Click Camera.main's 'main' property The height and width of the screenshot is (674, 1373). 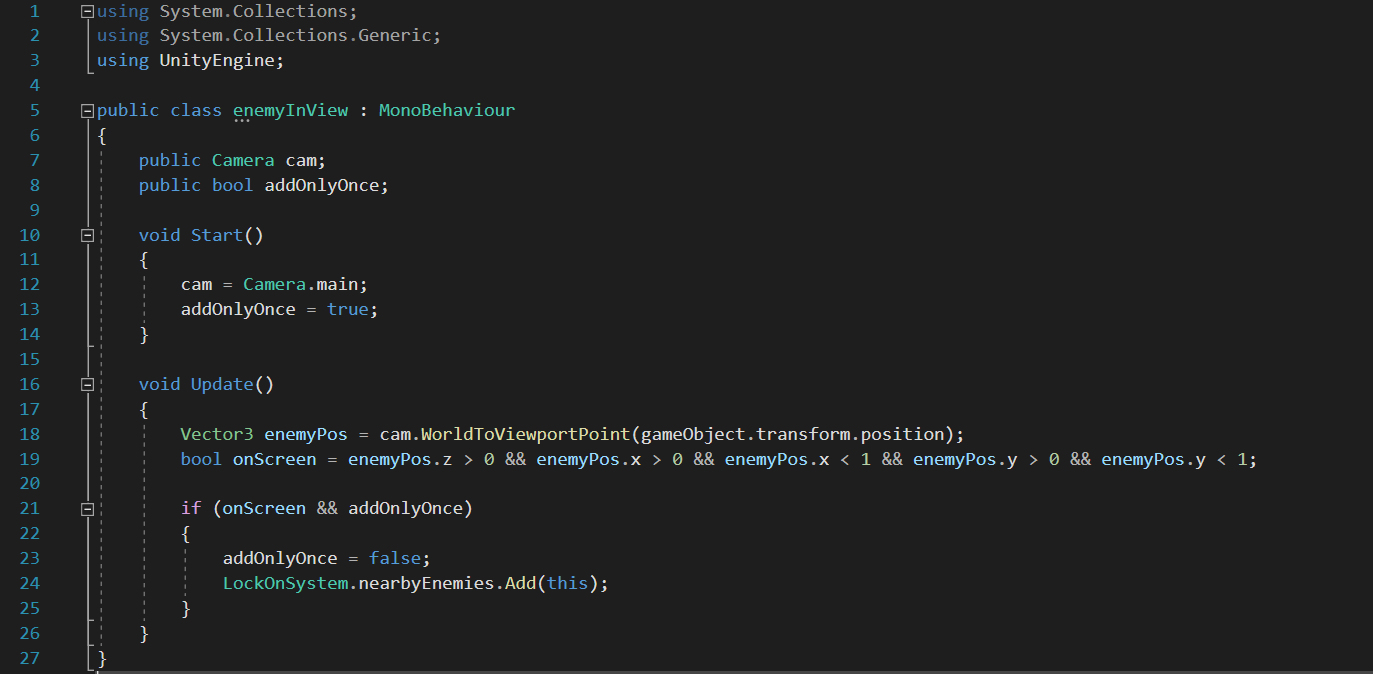coord(342,284)
